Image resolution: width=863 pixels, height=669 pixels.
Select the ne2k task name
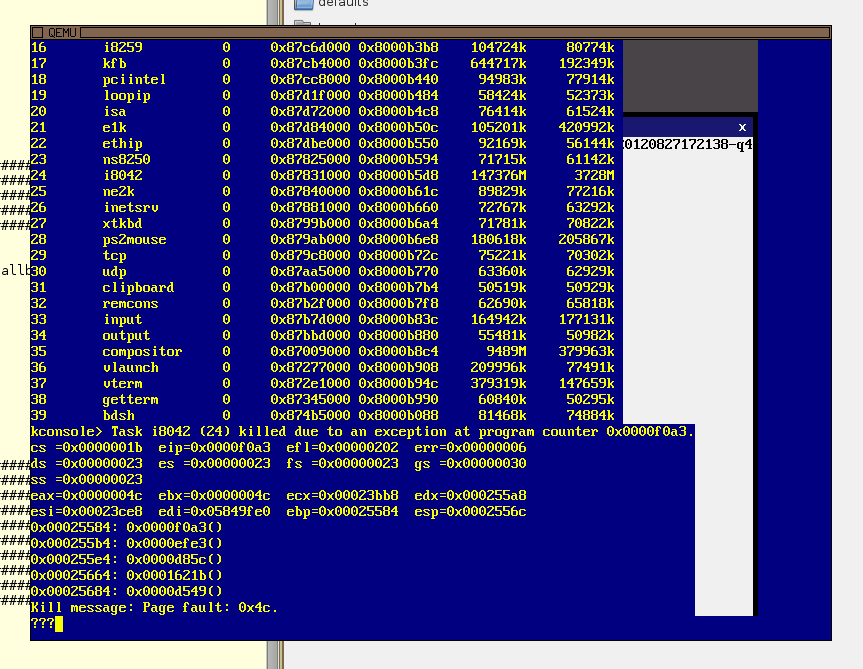(x=118, y=191)
